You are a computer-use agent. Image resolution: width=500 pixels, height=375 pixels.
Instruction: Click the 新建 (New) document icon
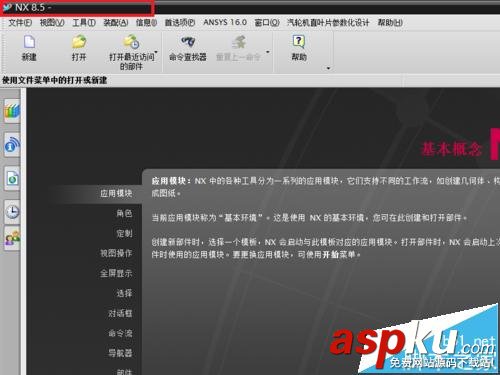29,42
